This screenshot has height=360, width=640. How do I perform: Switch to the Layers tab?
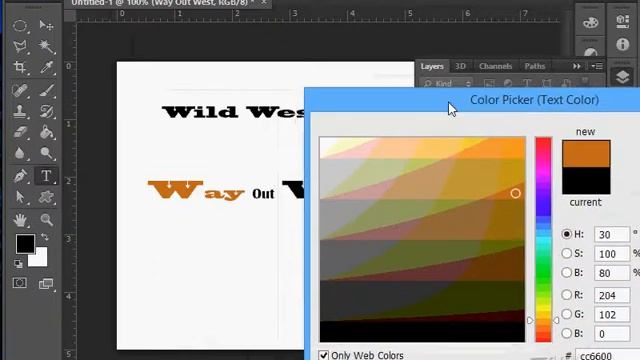coord(432,66)
